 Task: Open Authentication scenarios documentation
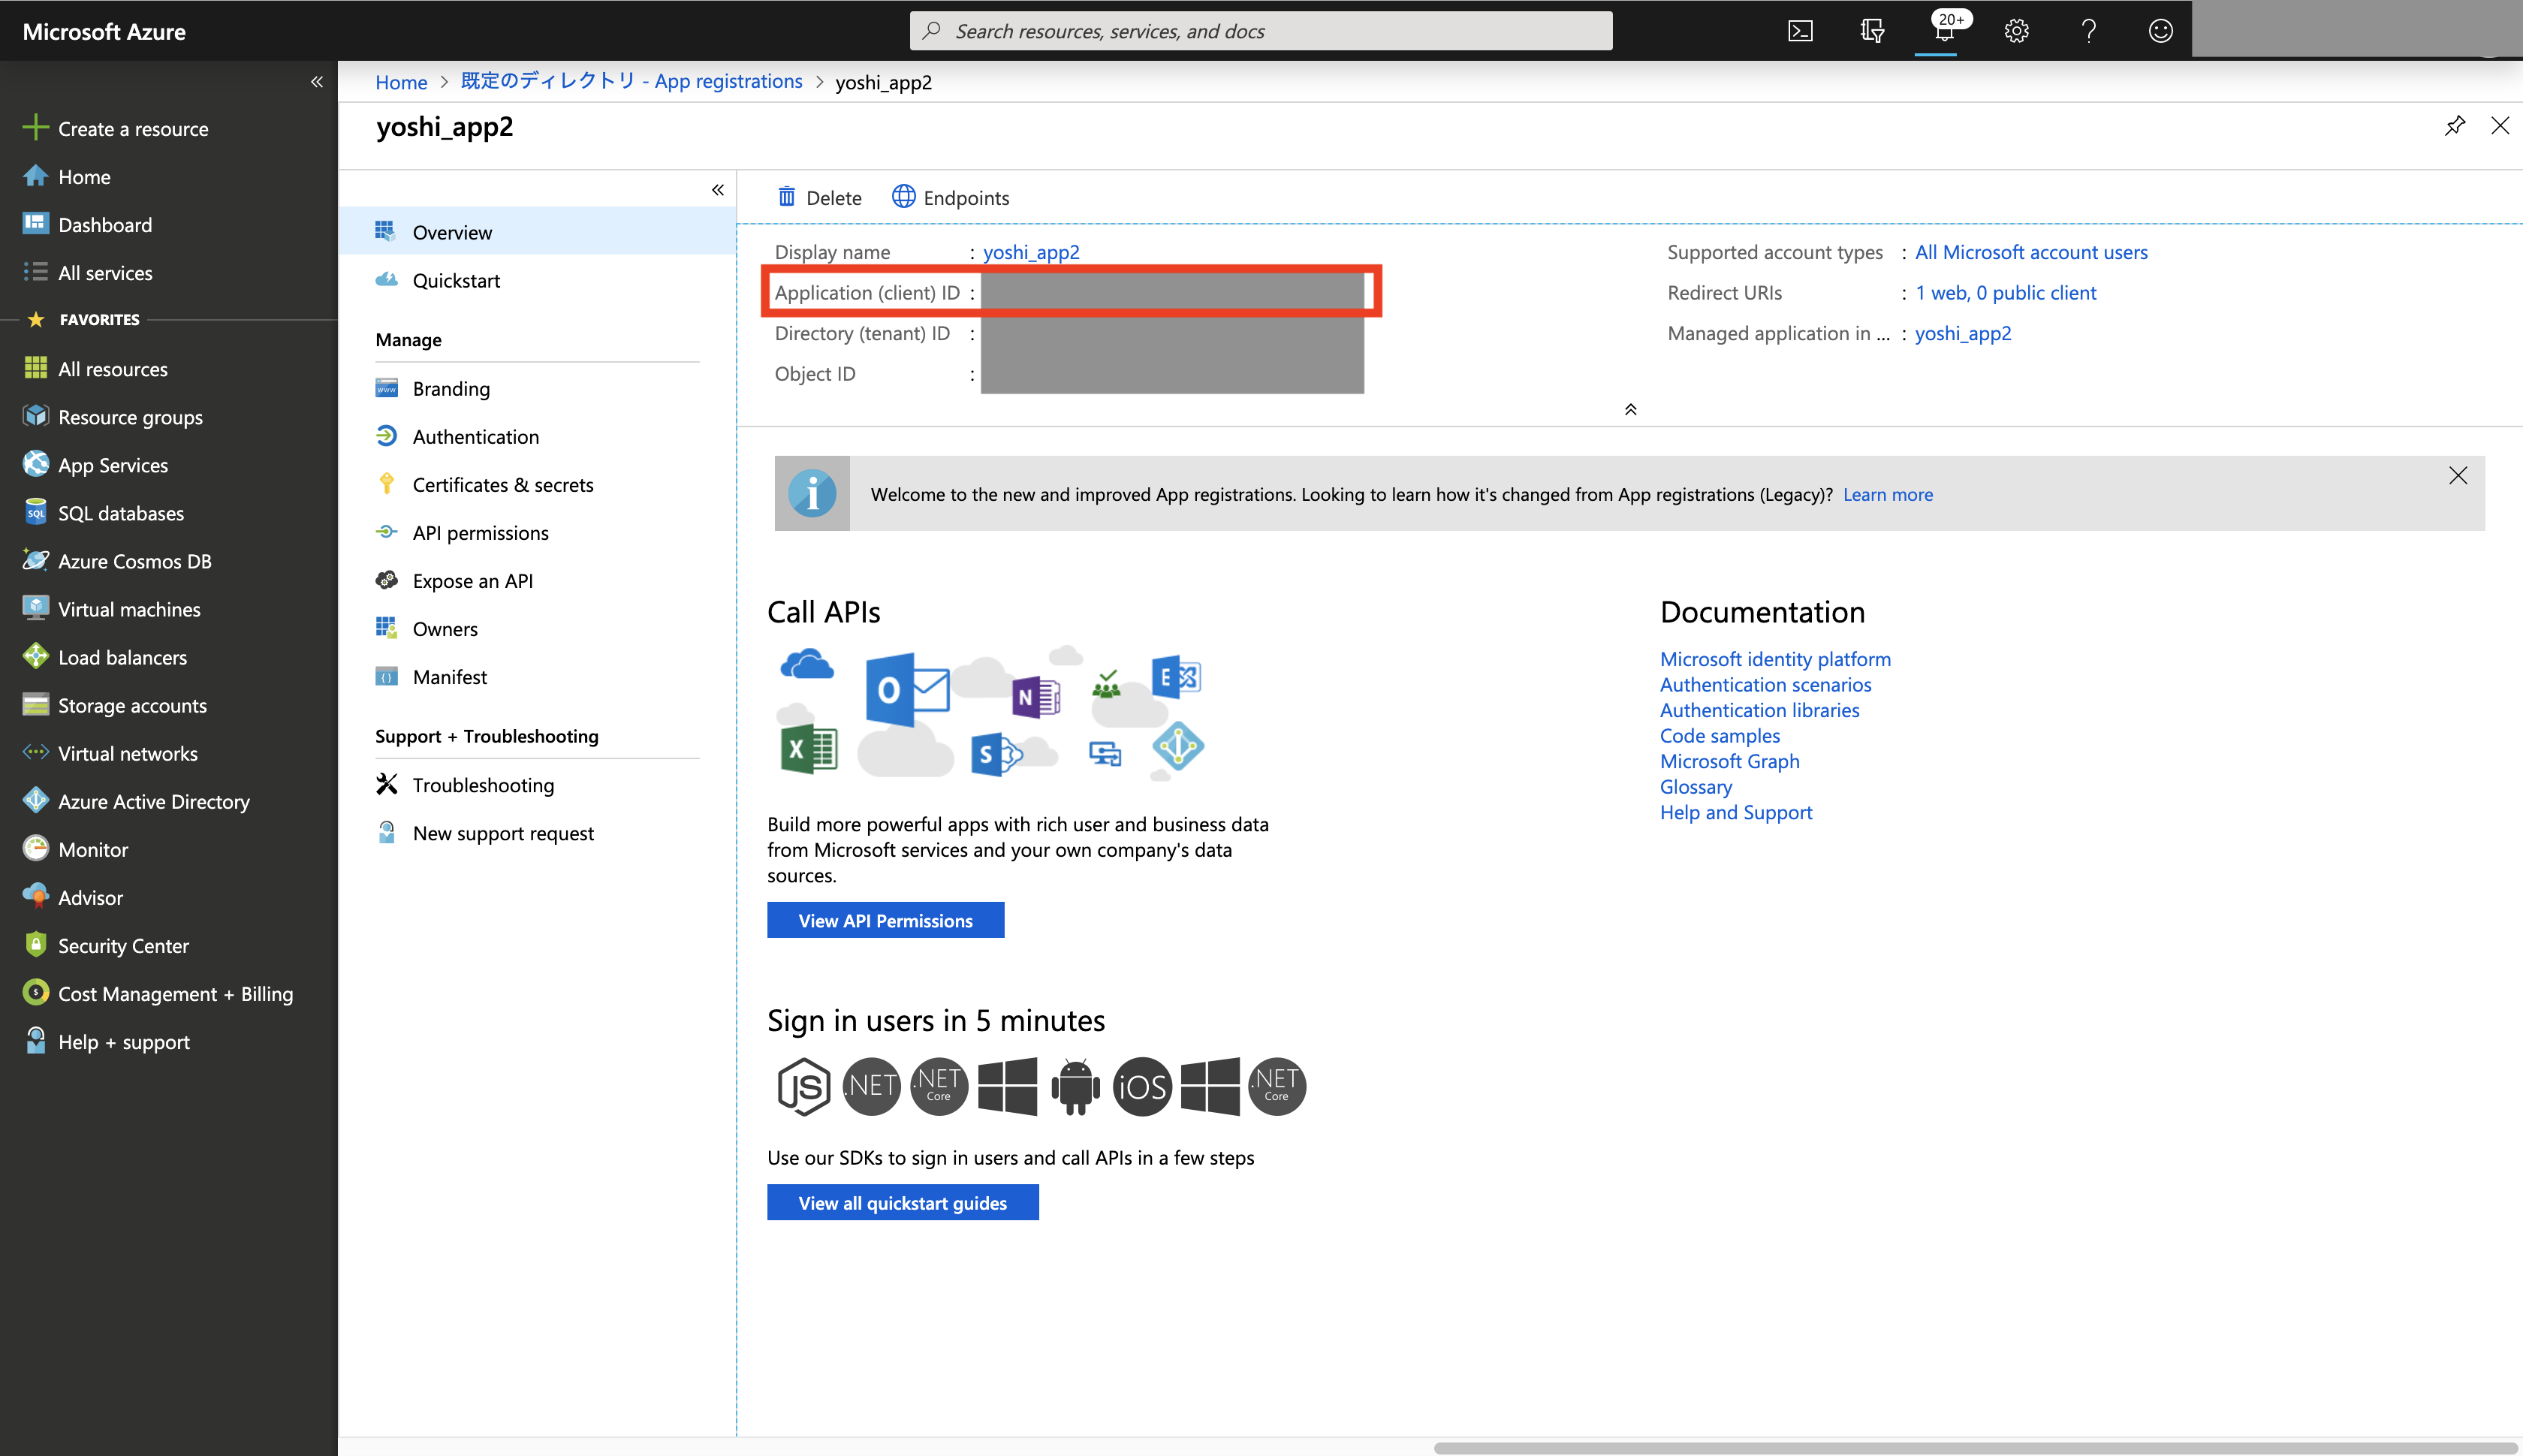point(1765,684)
